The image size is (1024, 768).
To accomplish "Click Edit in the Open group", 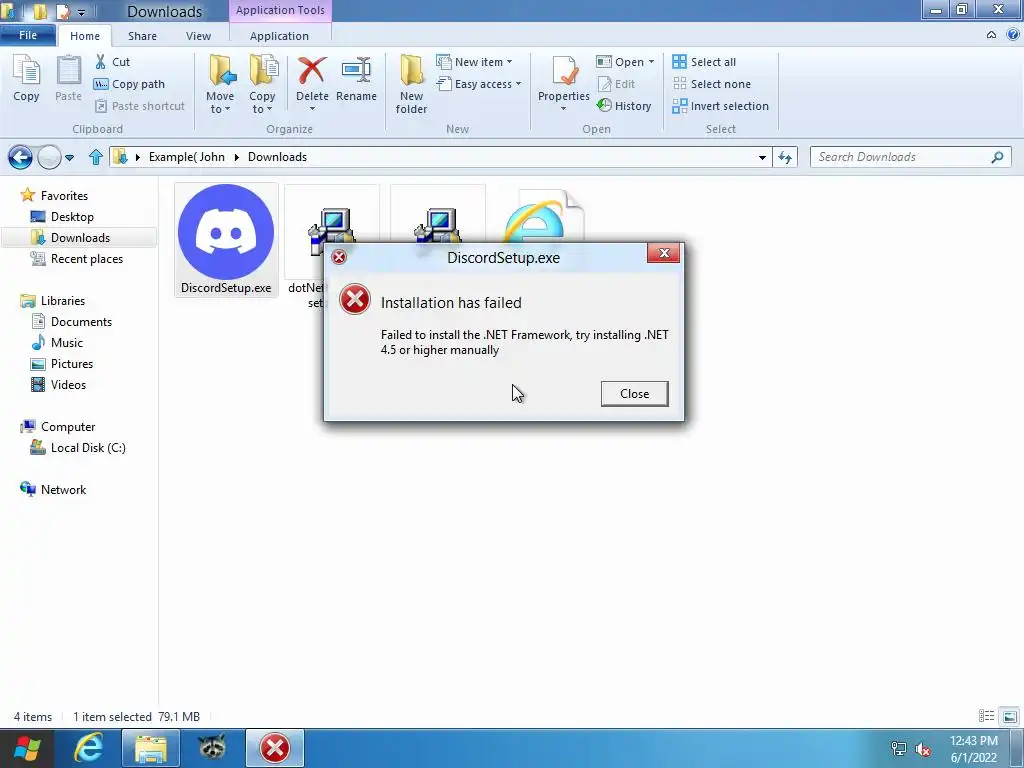I will point(616,84).
